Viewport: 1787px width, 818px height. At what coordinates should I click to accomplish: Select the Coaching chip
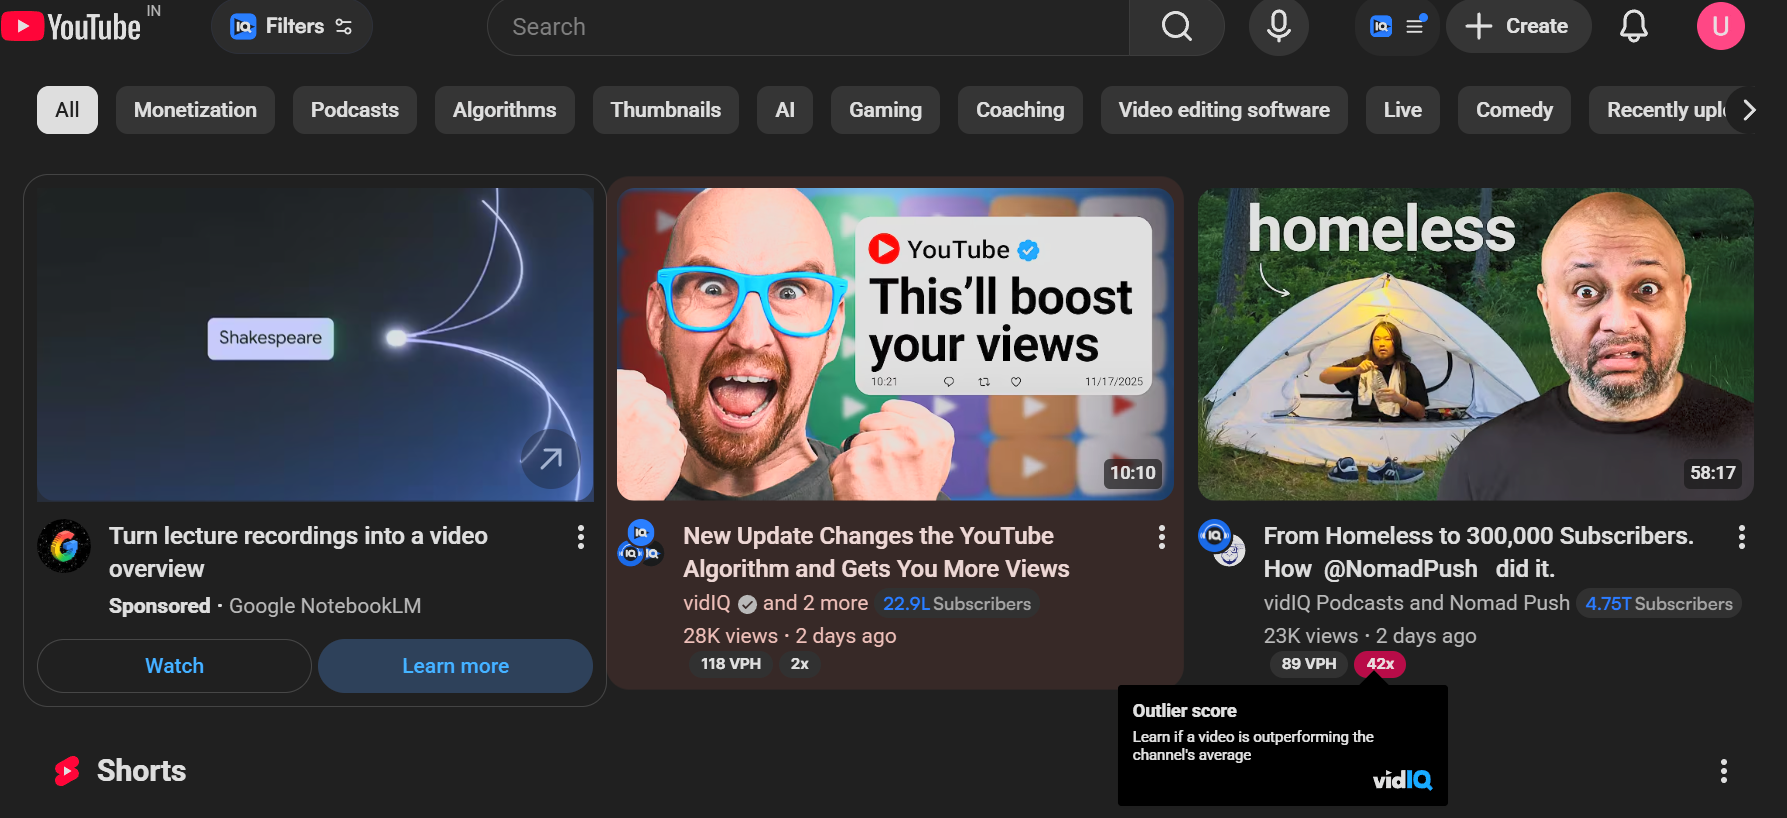pos(1020,110)
